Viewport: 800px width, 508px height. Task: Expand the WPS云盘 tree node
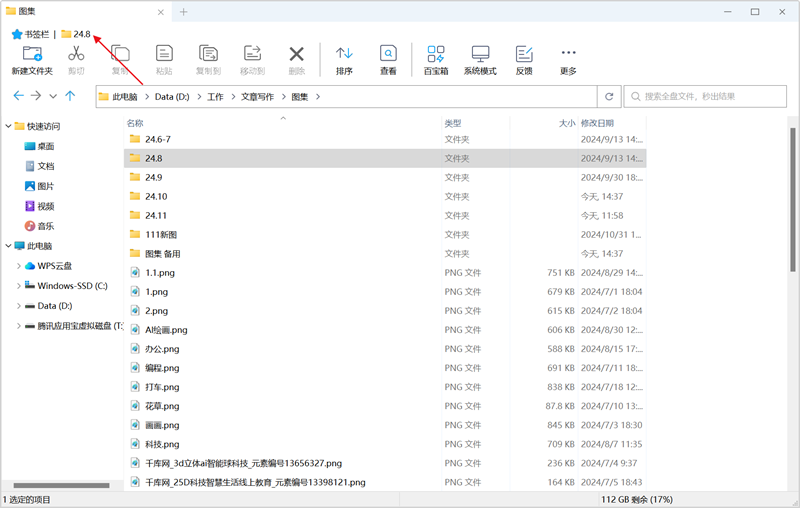point(18,266)
